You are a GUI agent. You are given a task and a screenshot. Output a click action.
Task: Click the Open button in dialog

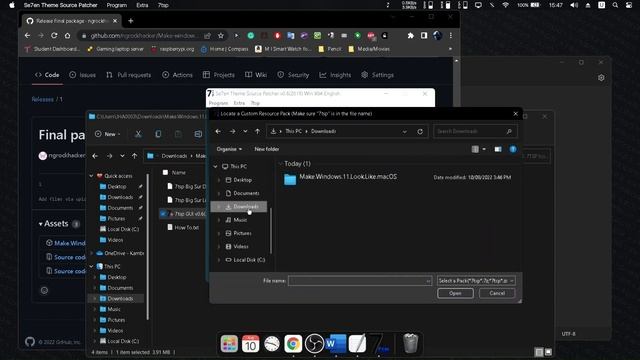coord(455,293)
